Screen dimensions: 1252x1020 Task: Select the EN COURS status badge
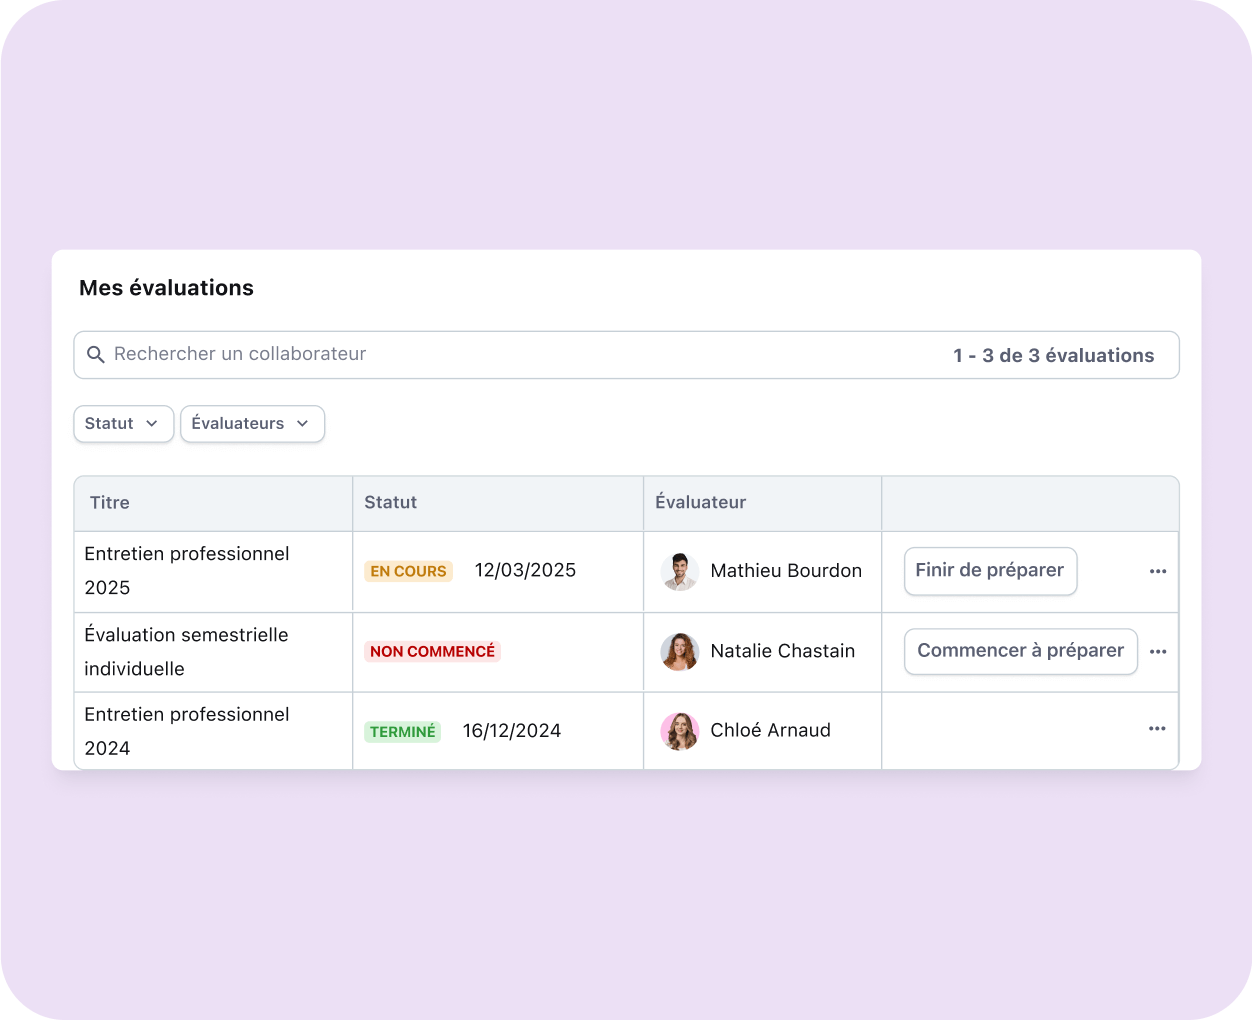click(x=408, y=571)
